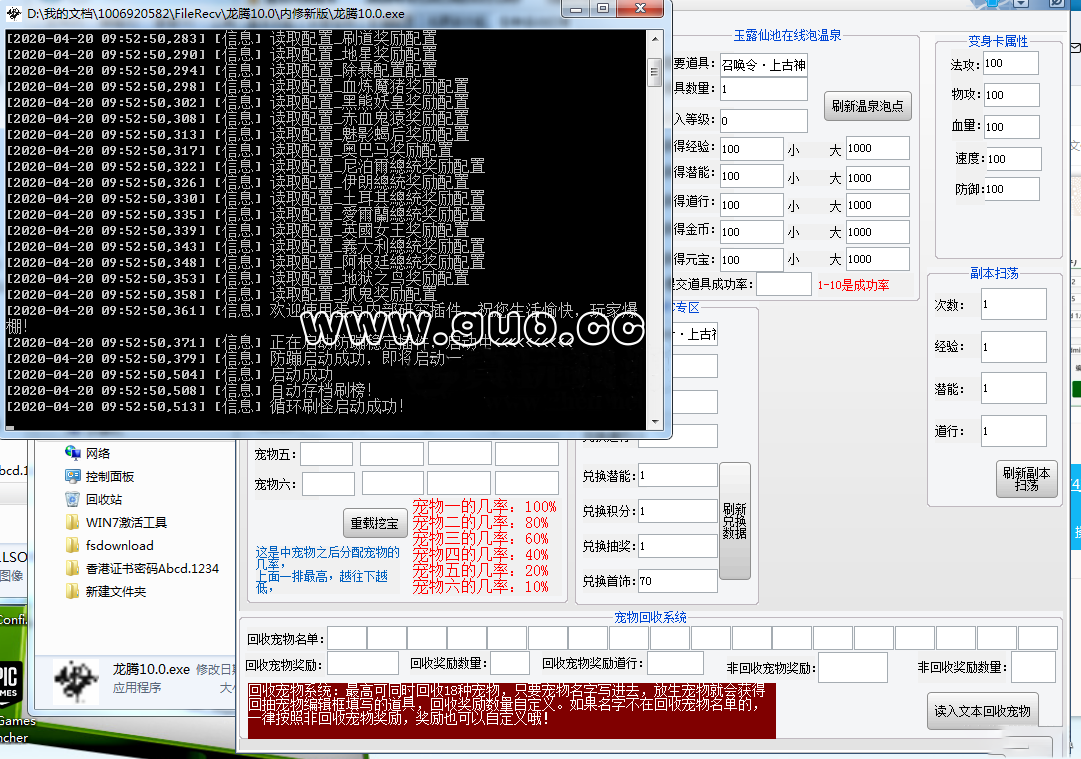1081x759 pixels.
Task: Focus the 兑换首饰 field containing 70
Action: click(x=677, y=581)
